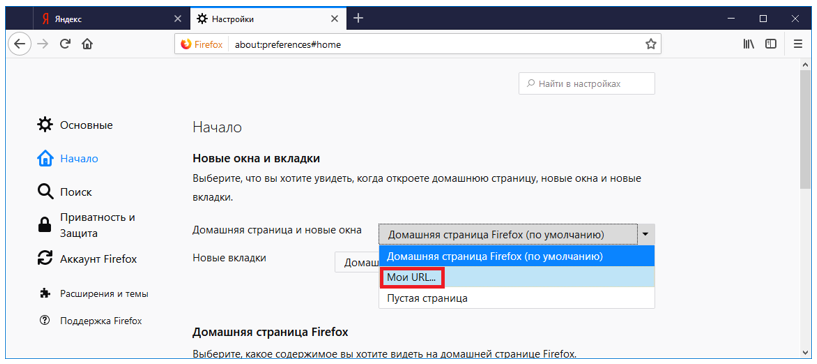This screenshot has height=364, width=817.
Task: Open the home page icon in toolbar
Action: click(x=88, y=44)
